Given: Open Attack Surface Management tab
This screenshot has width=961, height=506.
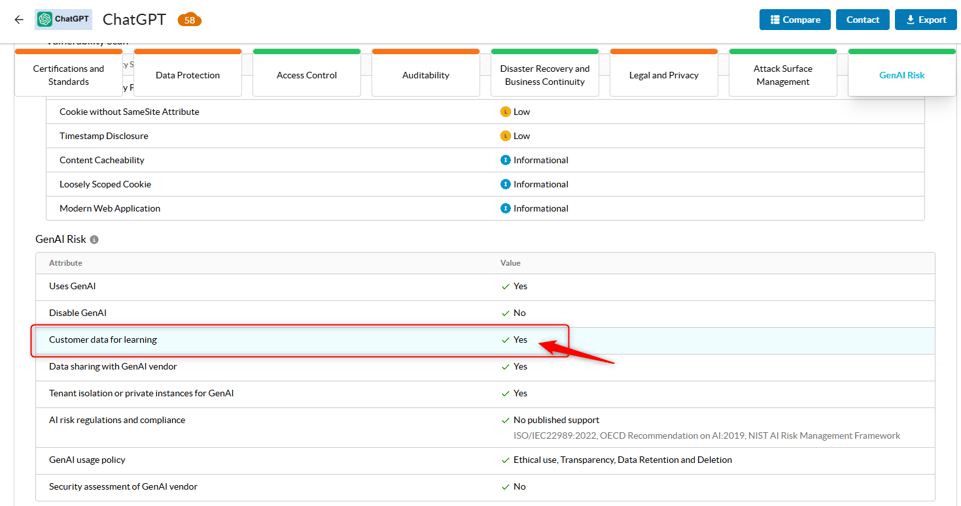Looking at the screenshot, I should tap(783, 75).
